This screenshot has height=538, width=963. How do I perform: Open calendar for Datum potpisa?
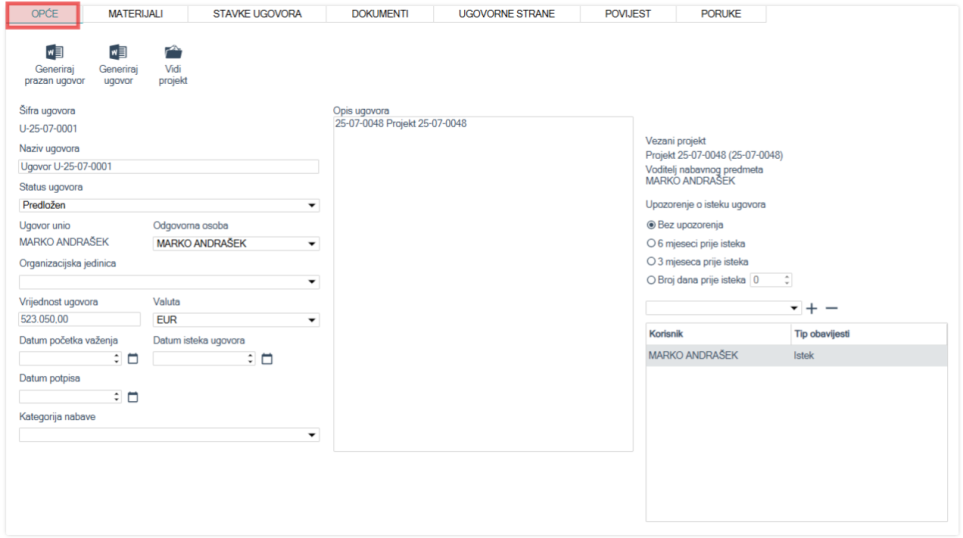coord(133,397)
